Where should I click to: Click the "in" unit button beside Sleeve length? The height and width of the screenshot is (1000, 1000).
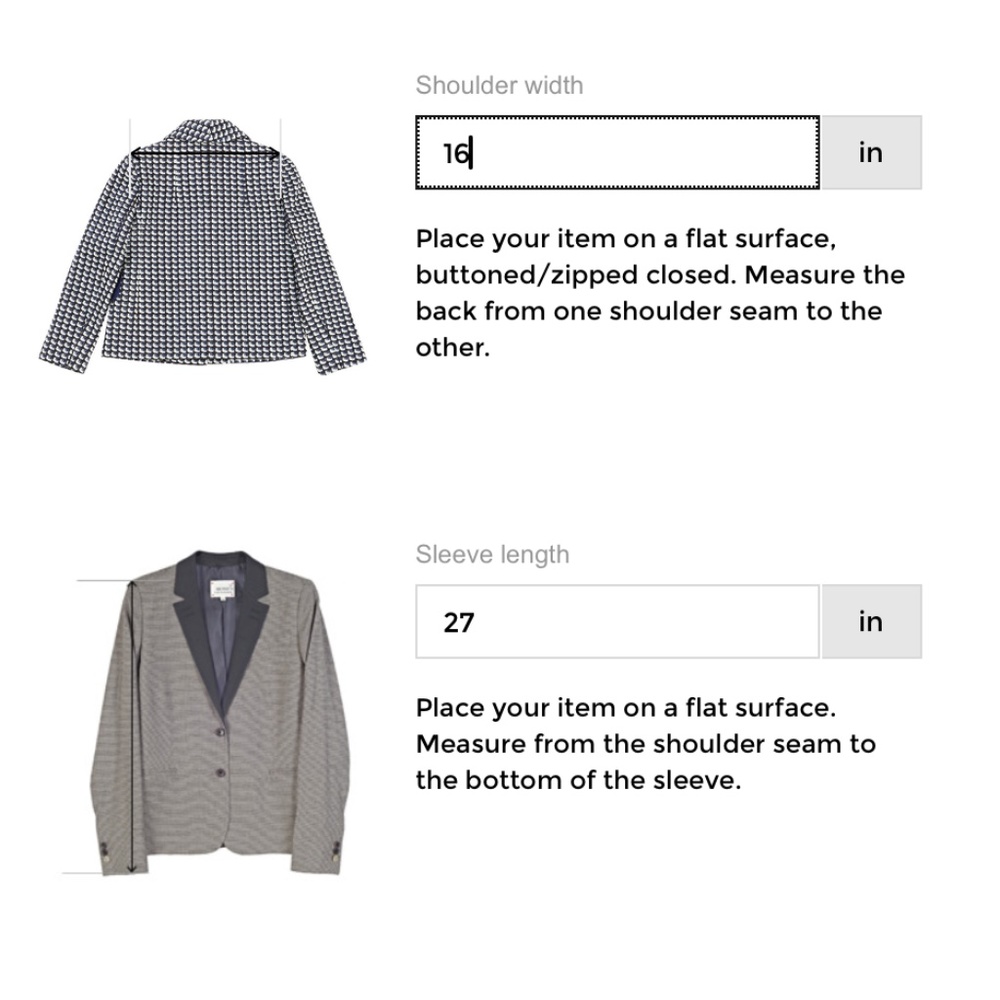871,622
